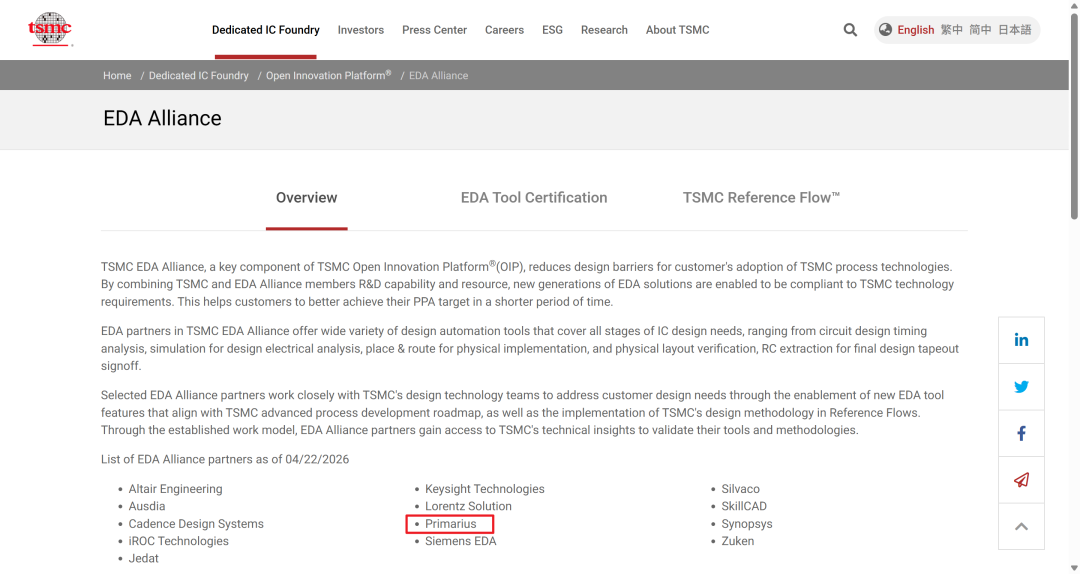Click Keysight Technologies entry
The width and height of the screenshot is (1080, 574).
[485, 489]
